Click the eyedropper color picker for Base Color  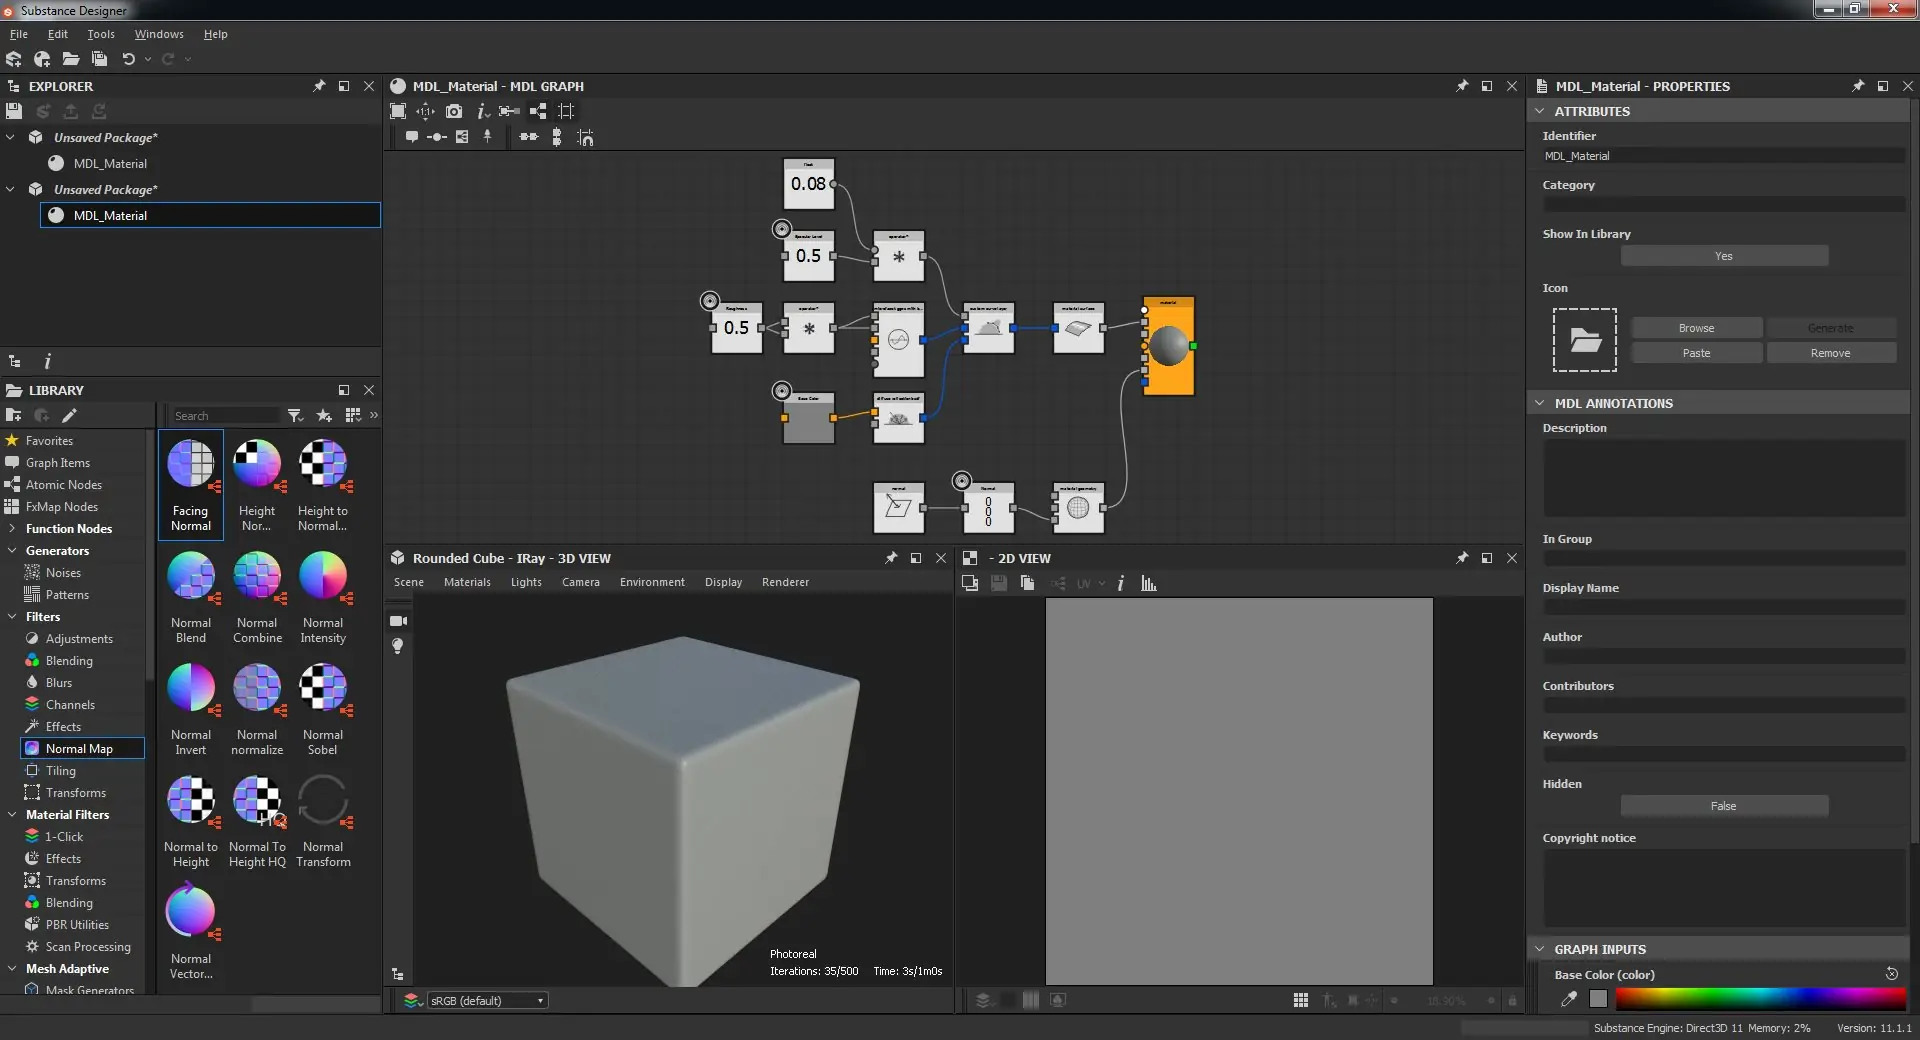pyautogui.click(x=1569, y=998)
